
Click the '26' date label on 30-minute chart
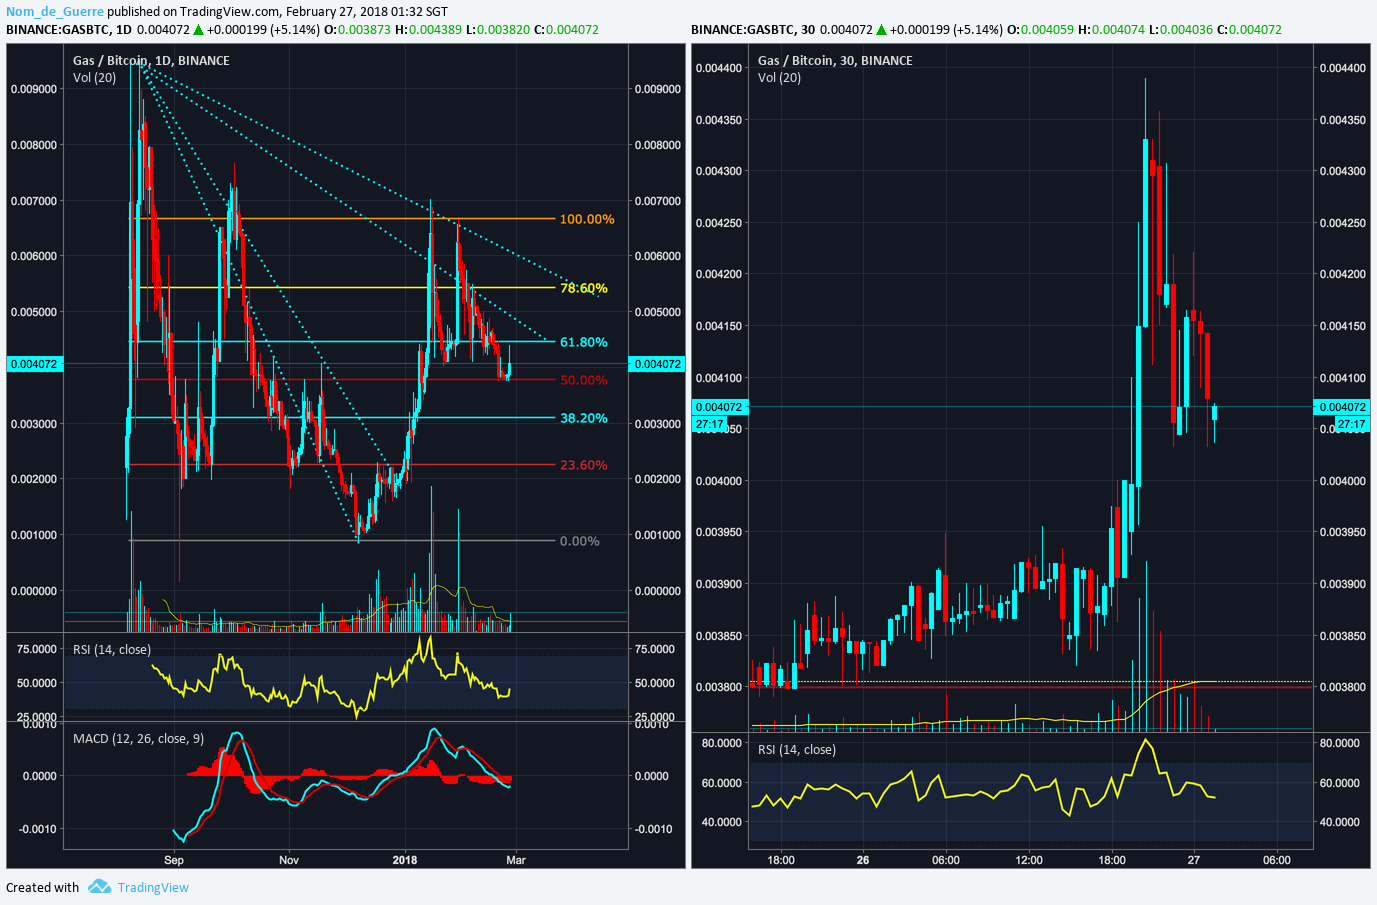tap(863, 860)
